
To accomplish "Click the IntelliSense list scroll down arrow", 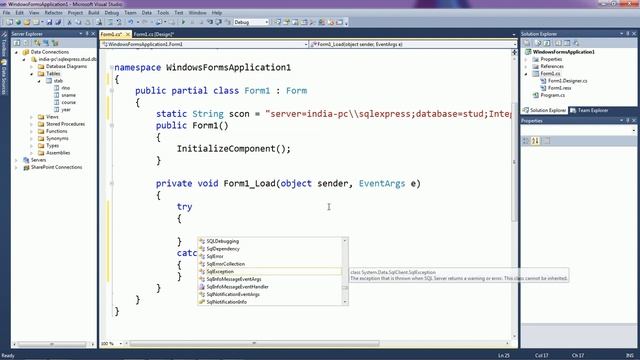I will (x=345, y=302).
